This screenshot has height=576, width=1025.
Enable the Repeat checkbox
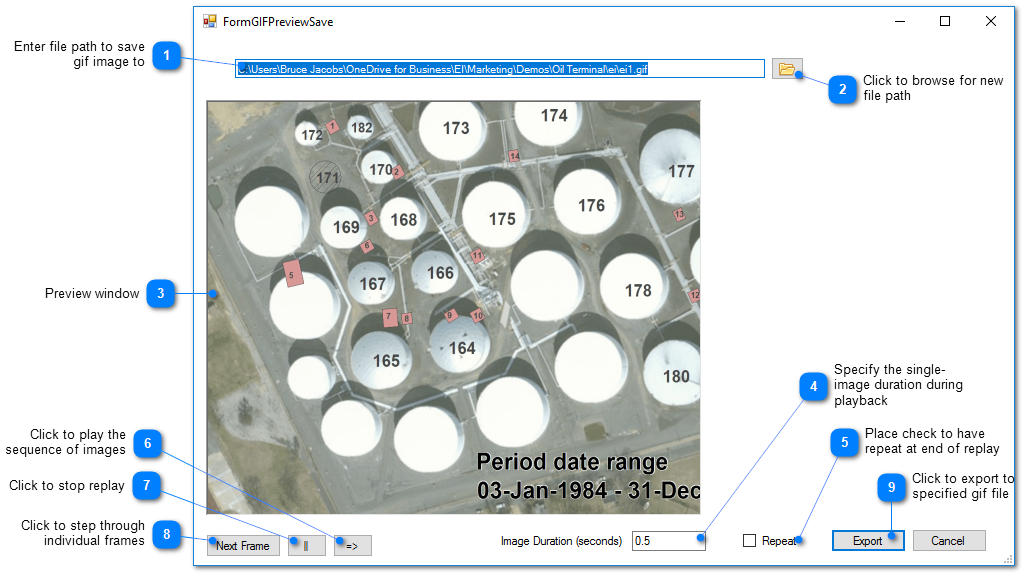[749, 541]
